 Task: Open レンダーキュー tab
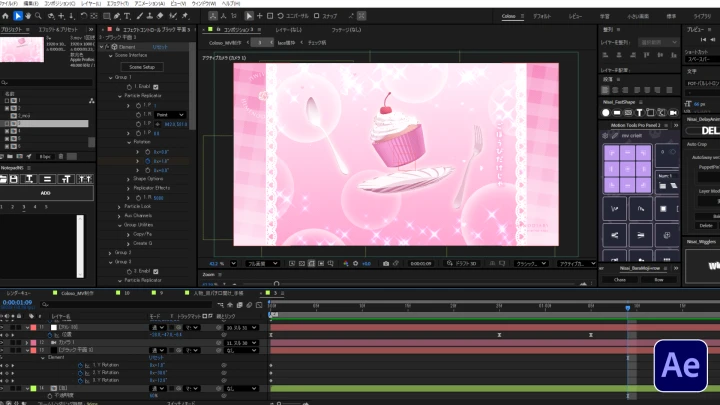click(18, 293)
